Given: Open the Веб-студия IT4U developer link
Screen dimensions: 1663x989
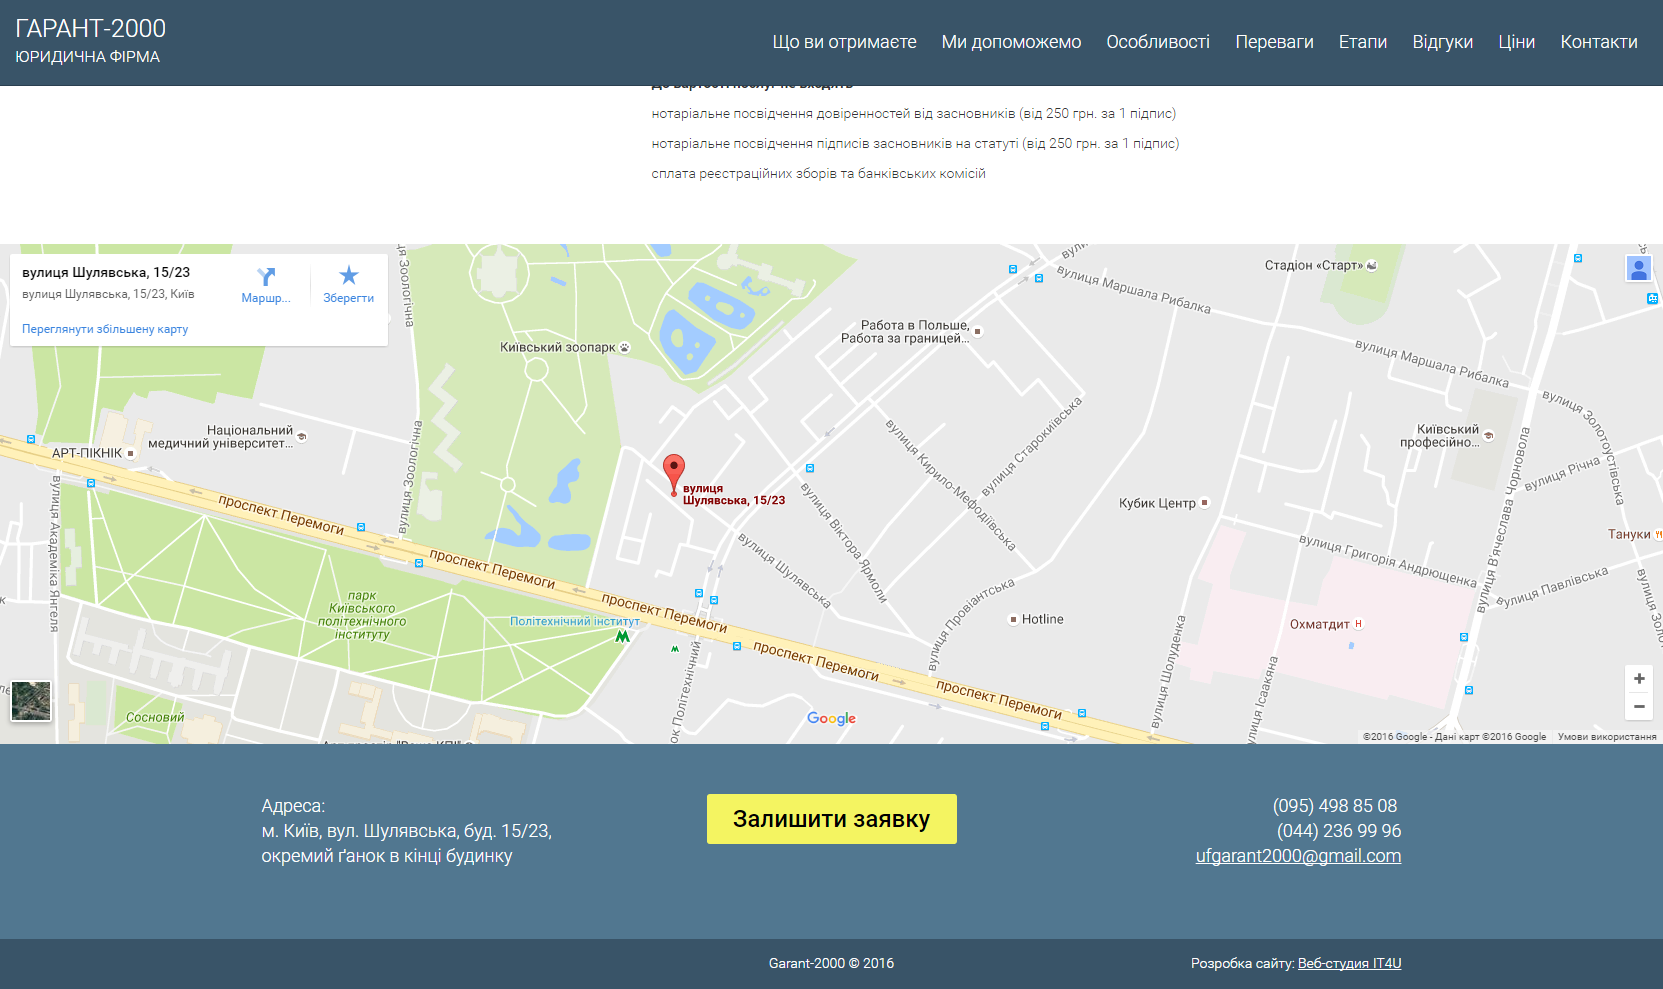Looking at the screenshot, I should pyautogui.click(x=1349, y=963).
